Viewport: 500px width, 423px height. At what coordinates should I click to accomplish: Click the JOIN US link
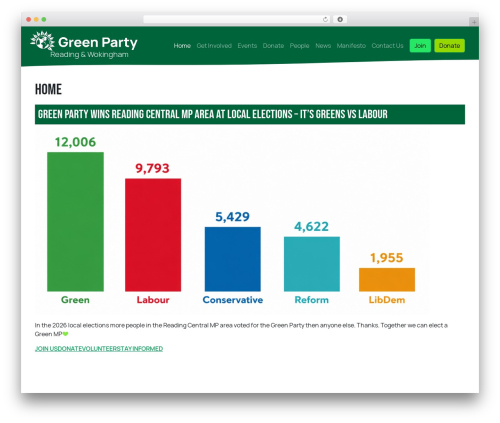coord(46,349)
